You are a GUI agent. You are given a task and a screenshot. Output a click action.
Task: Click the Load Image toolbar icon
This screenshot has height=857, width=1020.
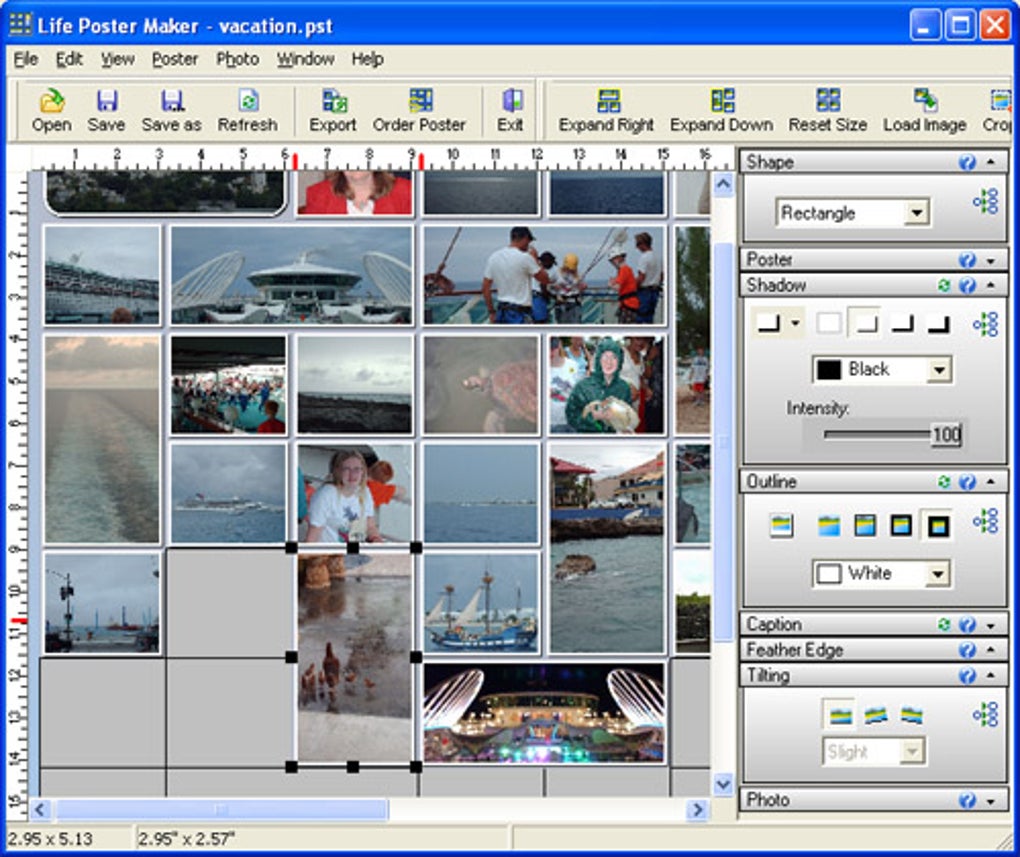tap(924, 102)
